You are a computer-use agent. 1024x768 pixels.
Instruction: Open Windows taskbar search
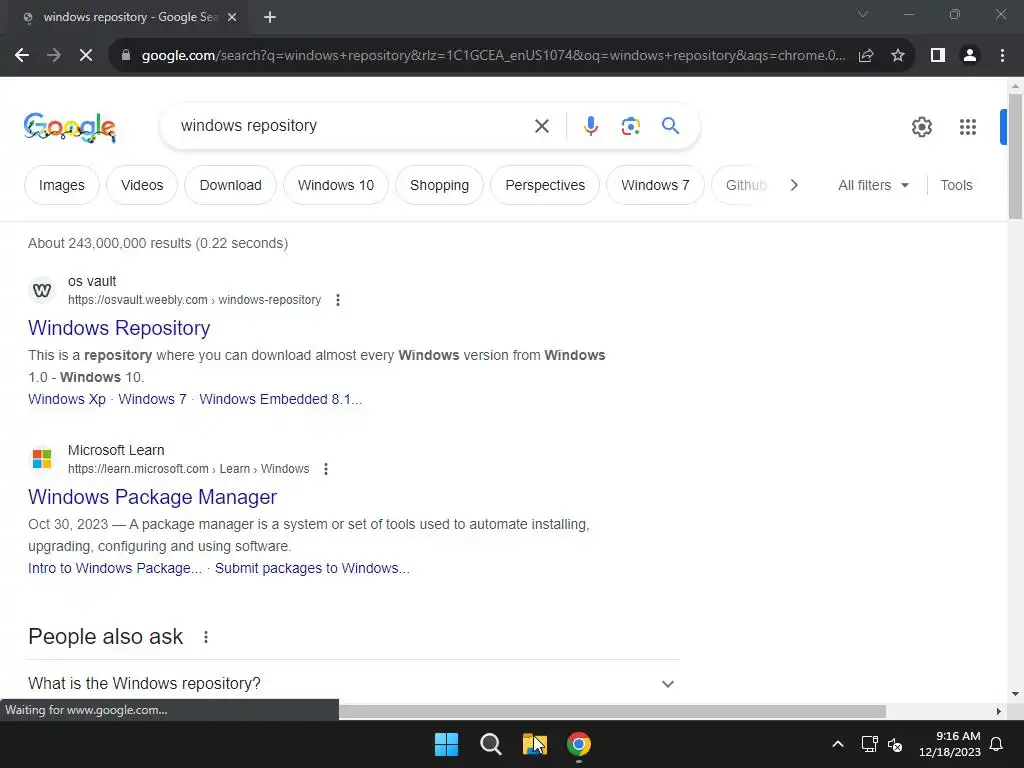[490, 744]
